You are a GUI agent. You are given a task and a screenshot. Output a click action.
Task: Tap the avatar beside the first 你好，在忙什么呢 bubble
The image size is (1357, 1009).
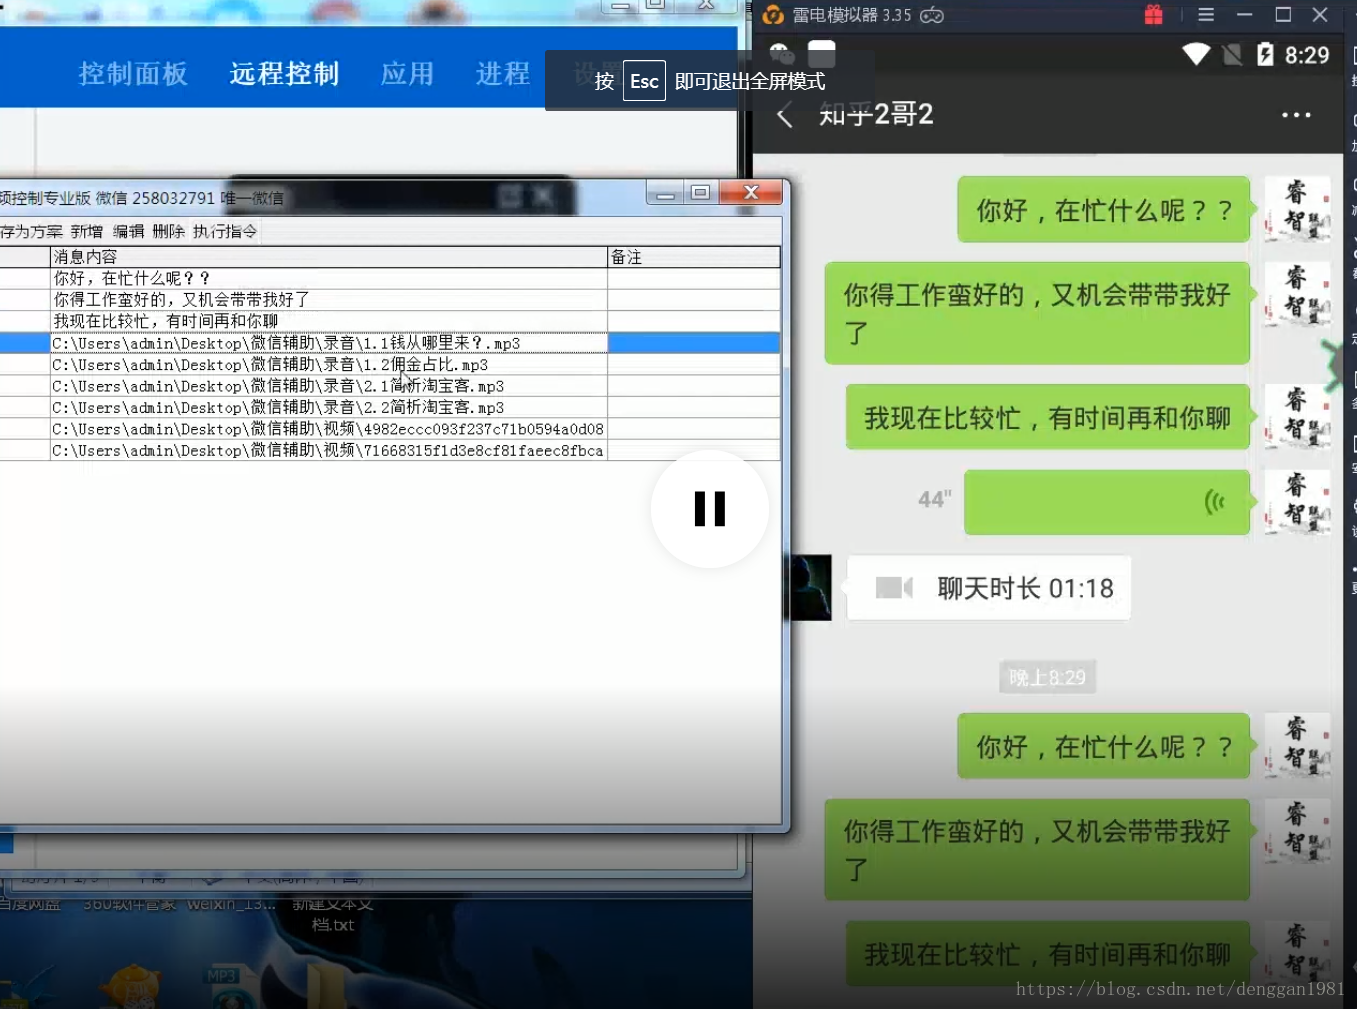(1297, 209)
